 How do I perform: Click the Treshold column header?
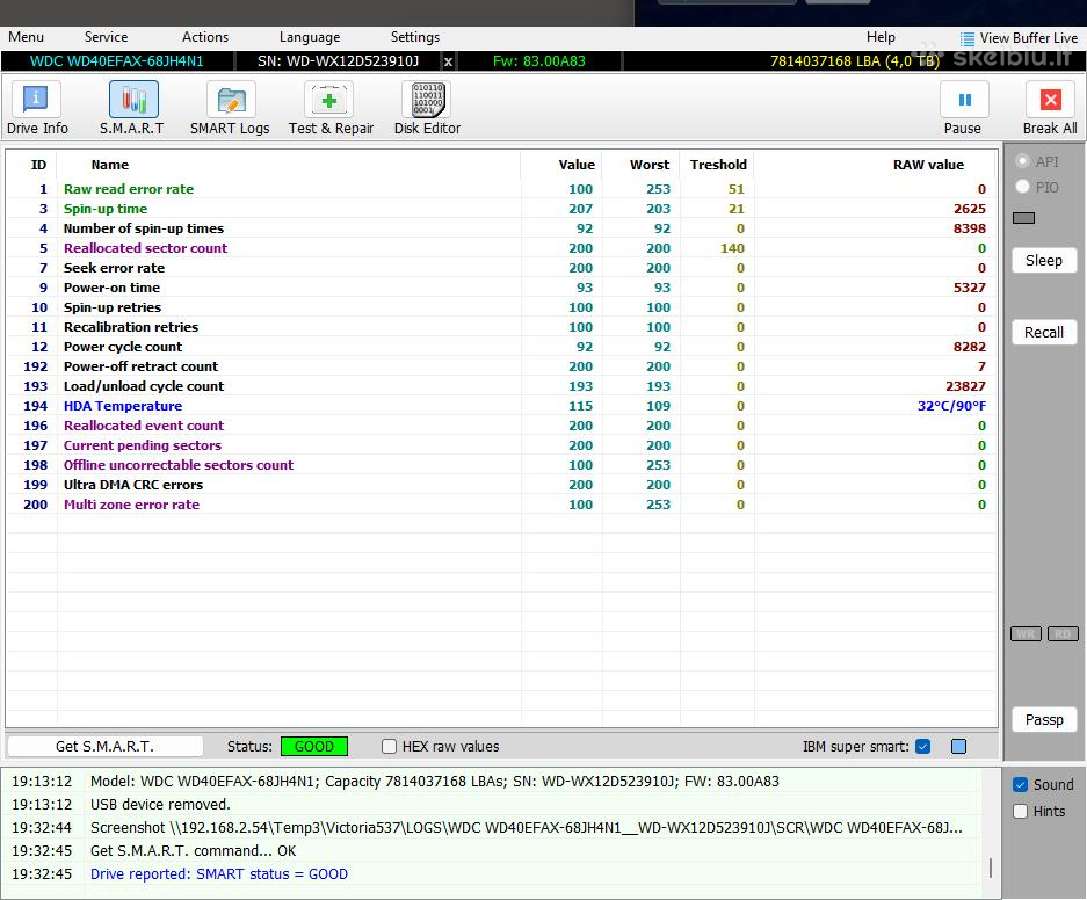coord(718,164)
